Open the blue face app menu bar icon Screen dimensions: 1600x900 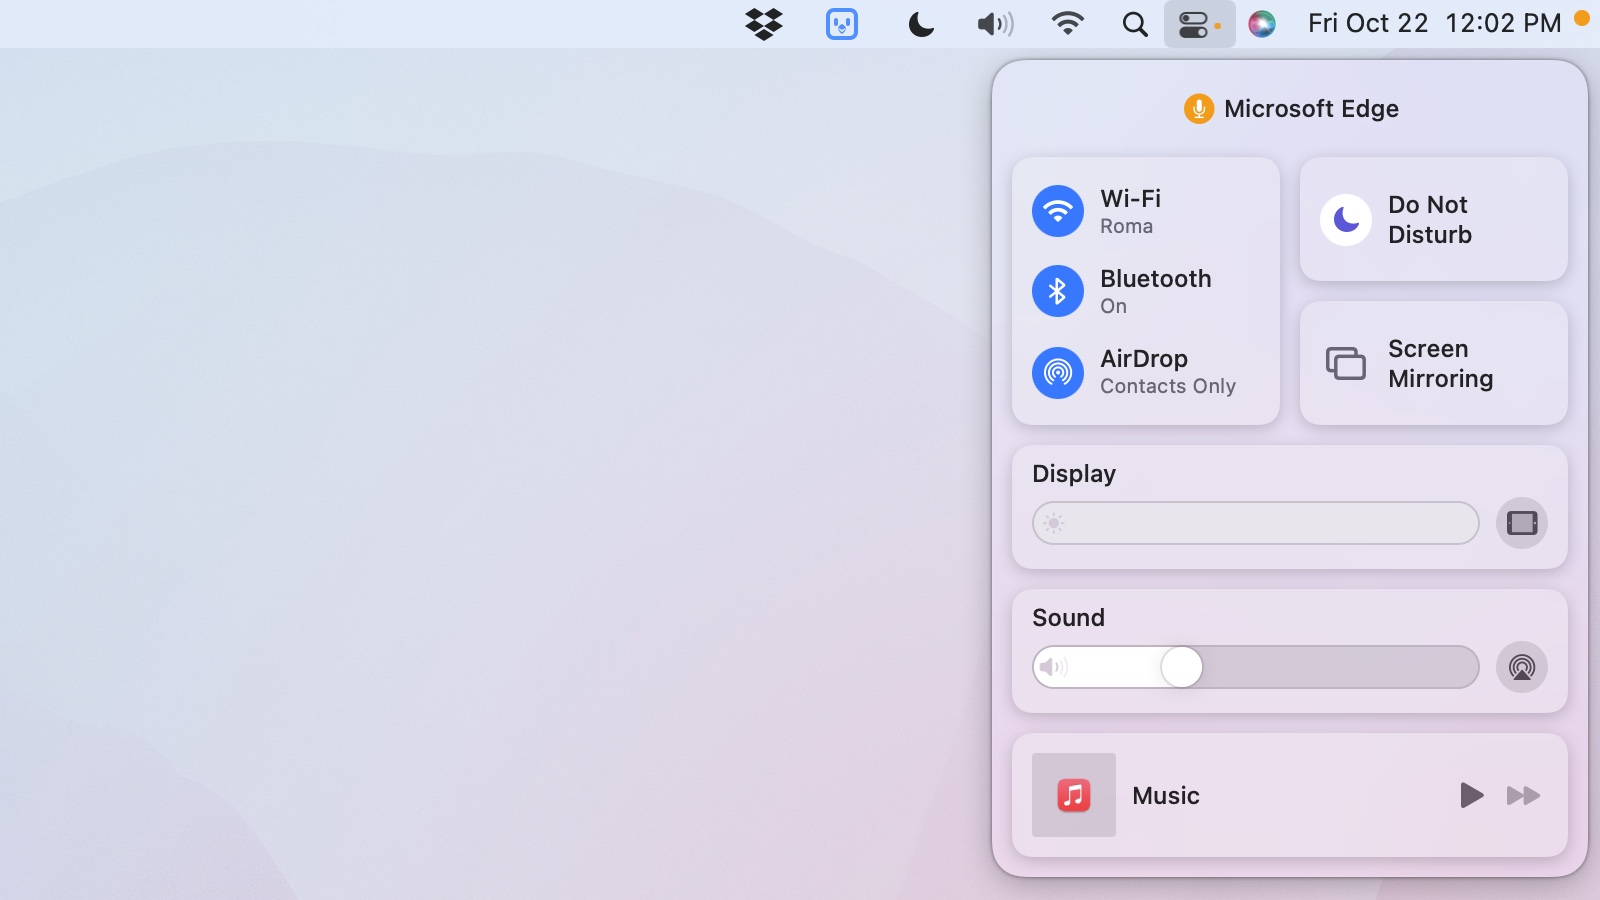(x=842, y=24)
